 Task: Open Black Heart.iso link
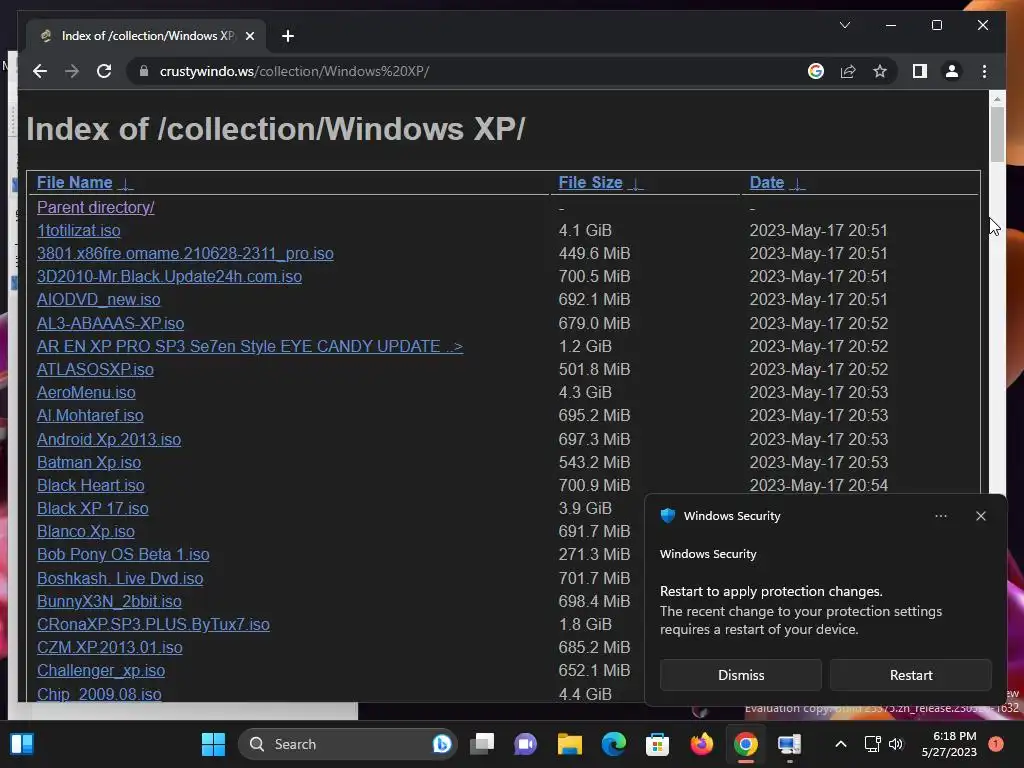tap(91, 485)
